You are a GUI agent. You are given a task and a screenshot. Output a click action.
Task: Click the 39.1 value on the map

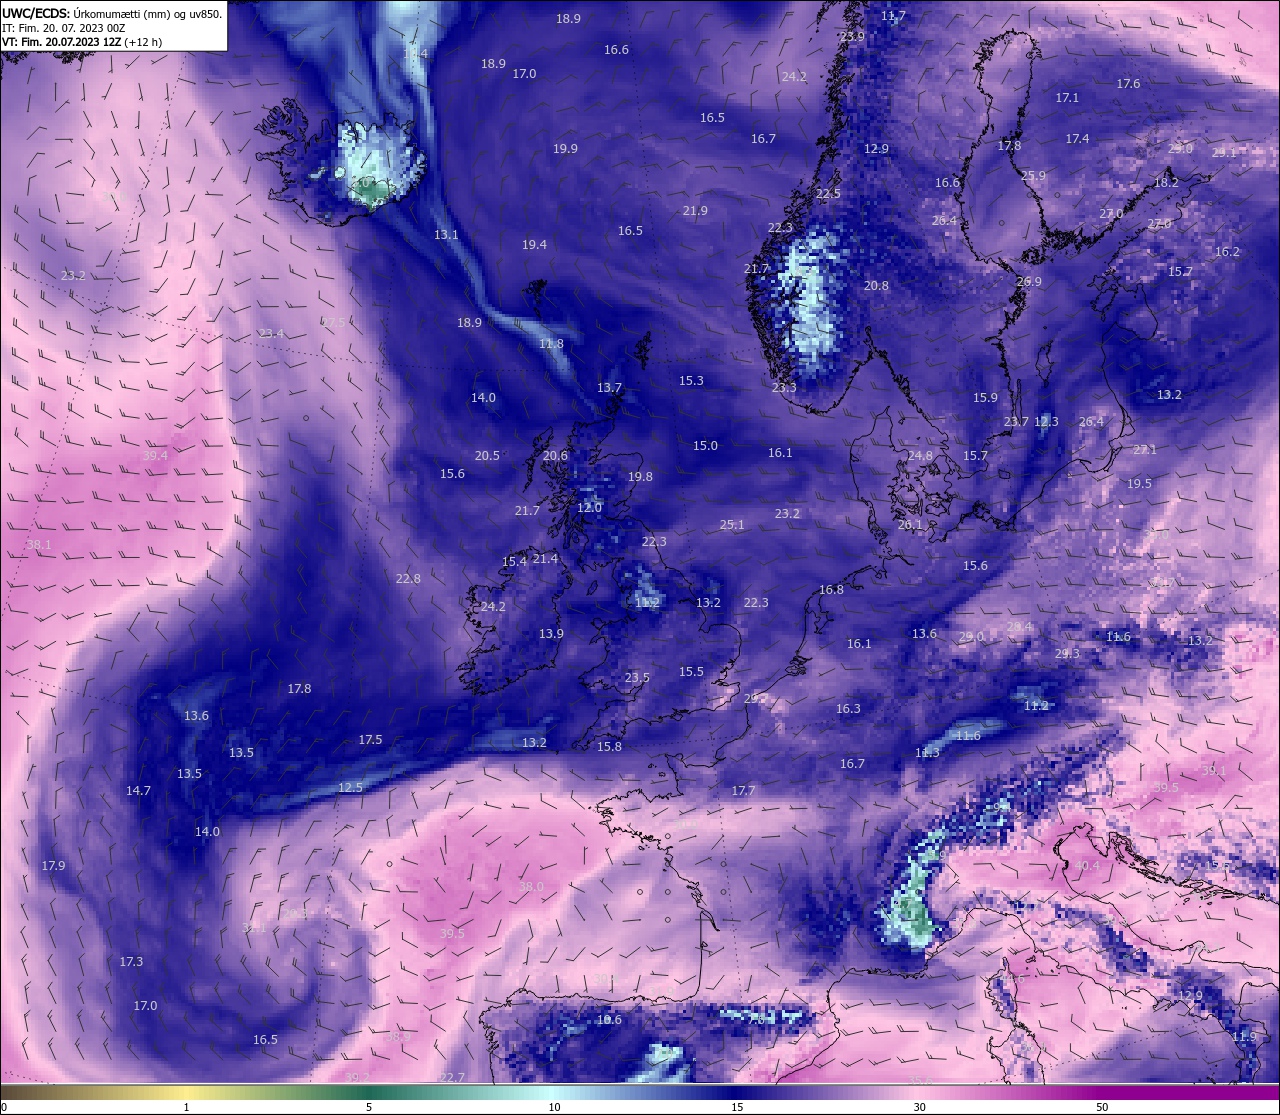(x=1213, y=771)
